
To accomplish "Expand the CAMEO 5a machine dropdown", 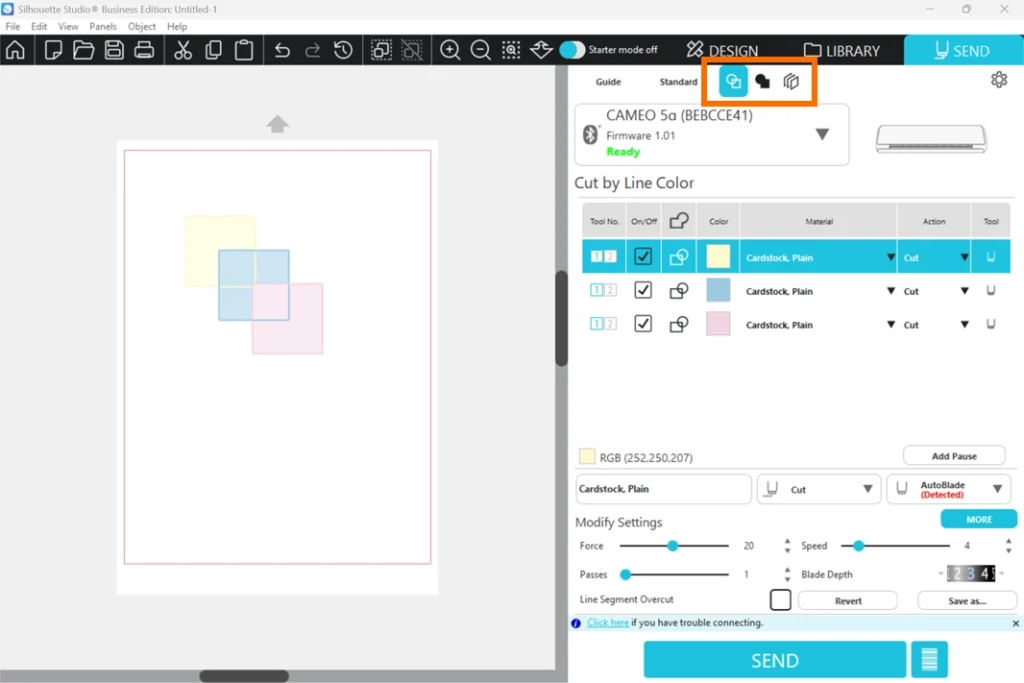I will pos(822,134).
